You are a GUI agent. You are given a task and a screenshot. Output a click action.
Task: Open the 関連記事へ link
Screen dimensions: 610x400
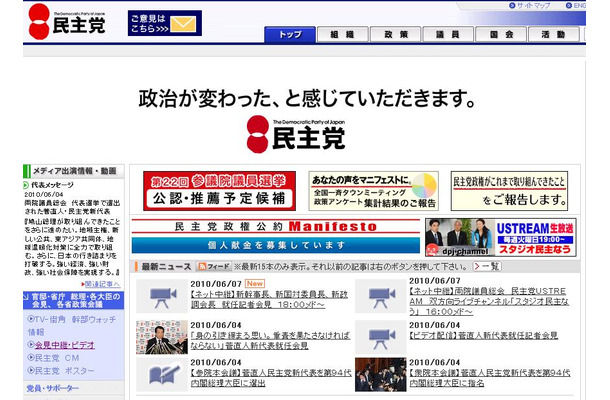[x=101, y=284]
